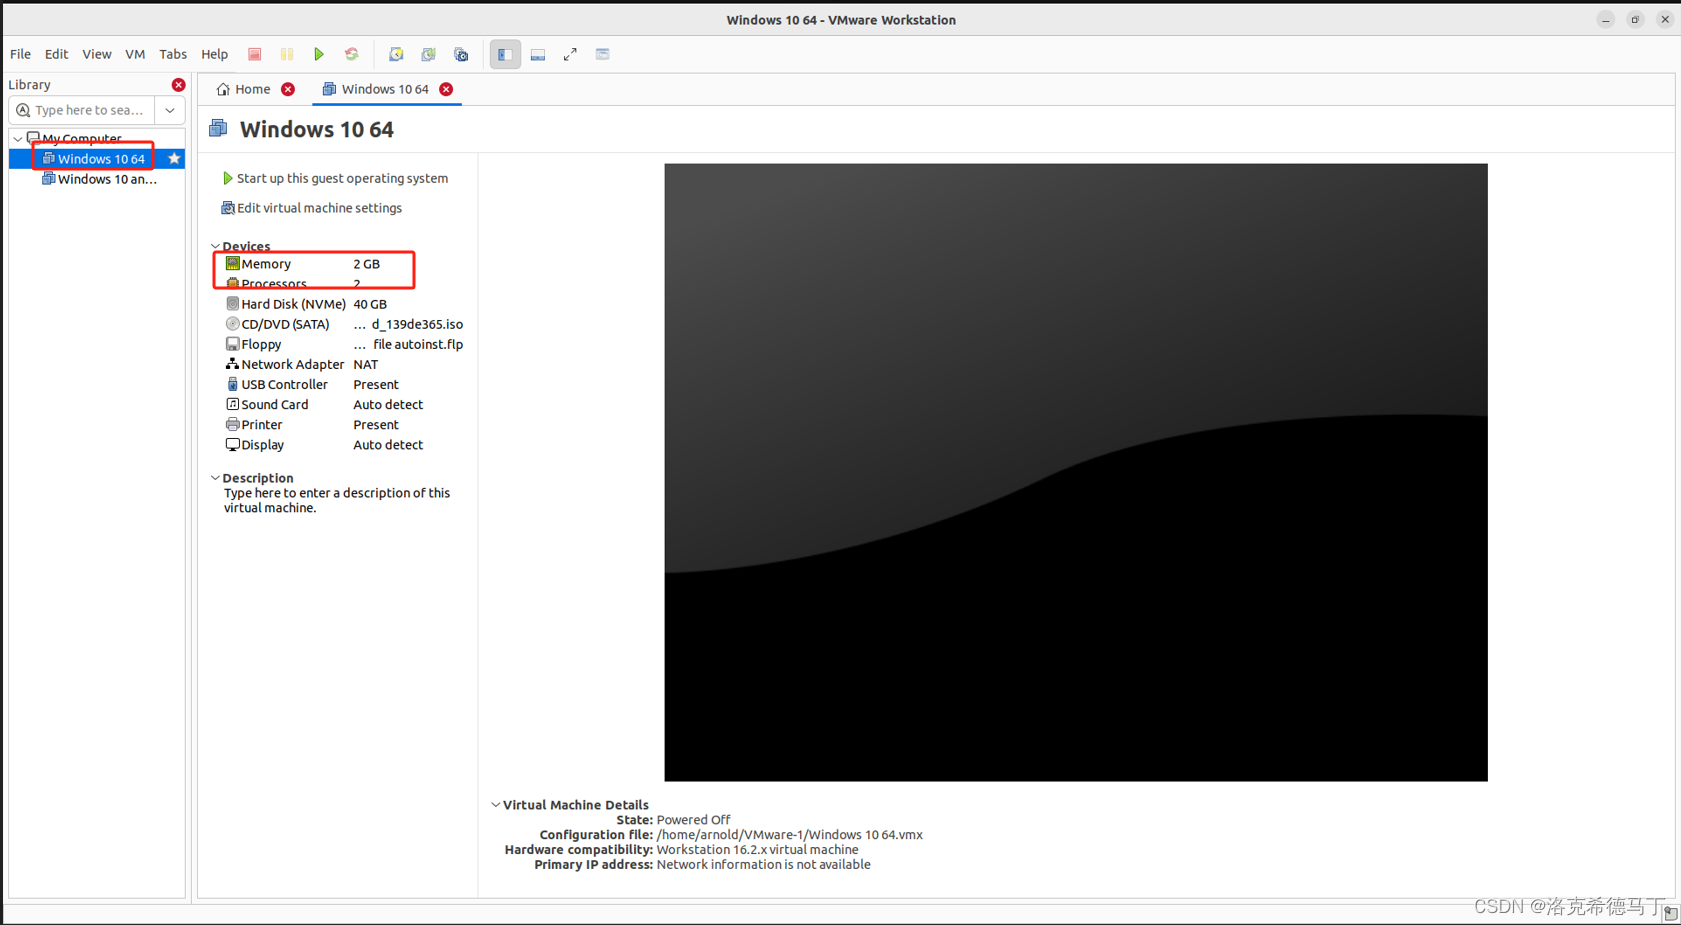The image size is (1681, 925).
Task: Click the Revert to snapshot toolbar icon
Action: [428, 54]
